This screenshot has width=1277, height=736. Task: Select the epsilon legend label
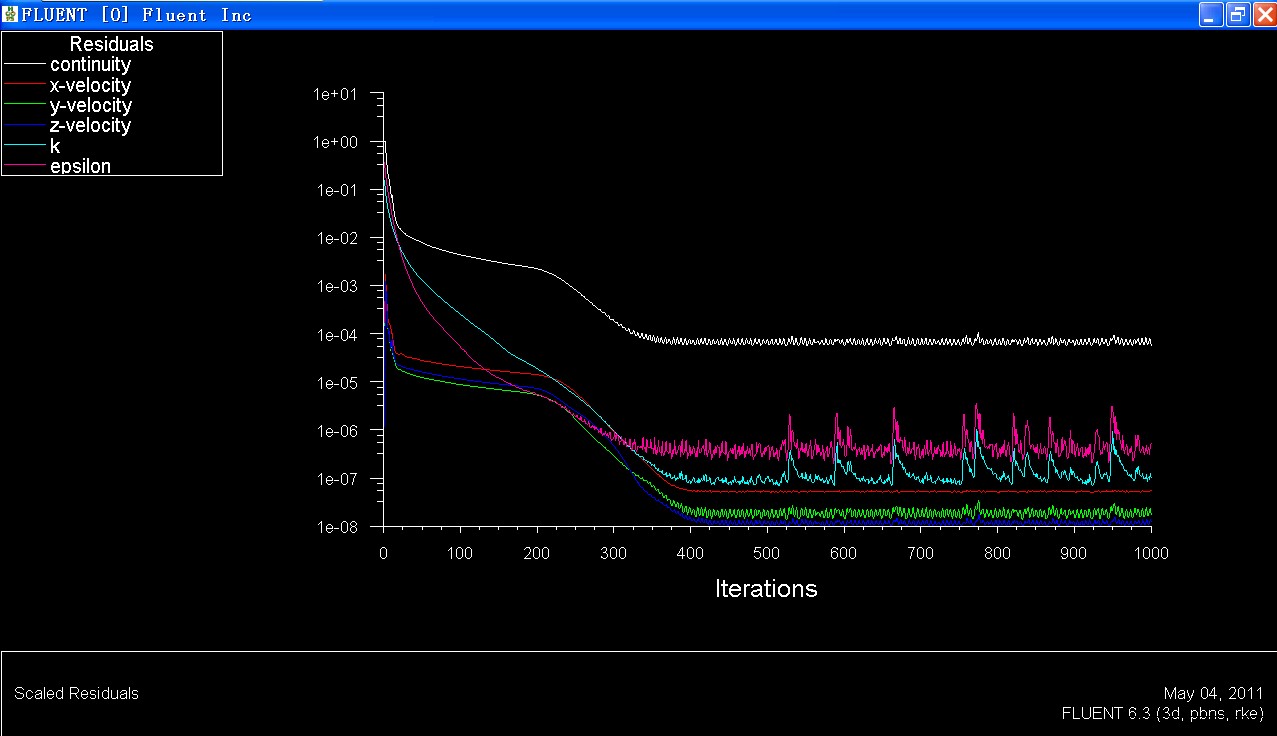click(x=80, y=166)
